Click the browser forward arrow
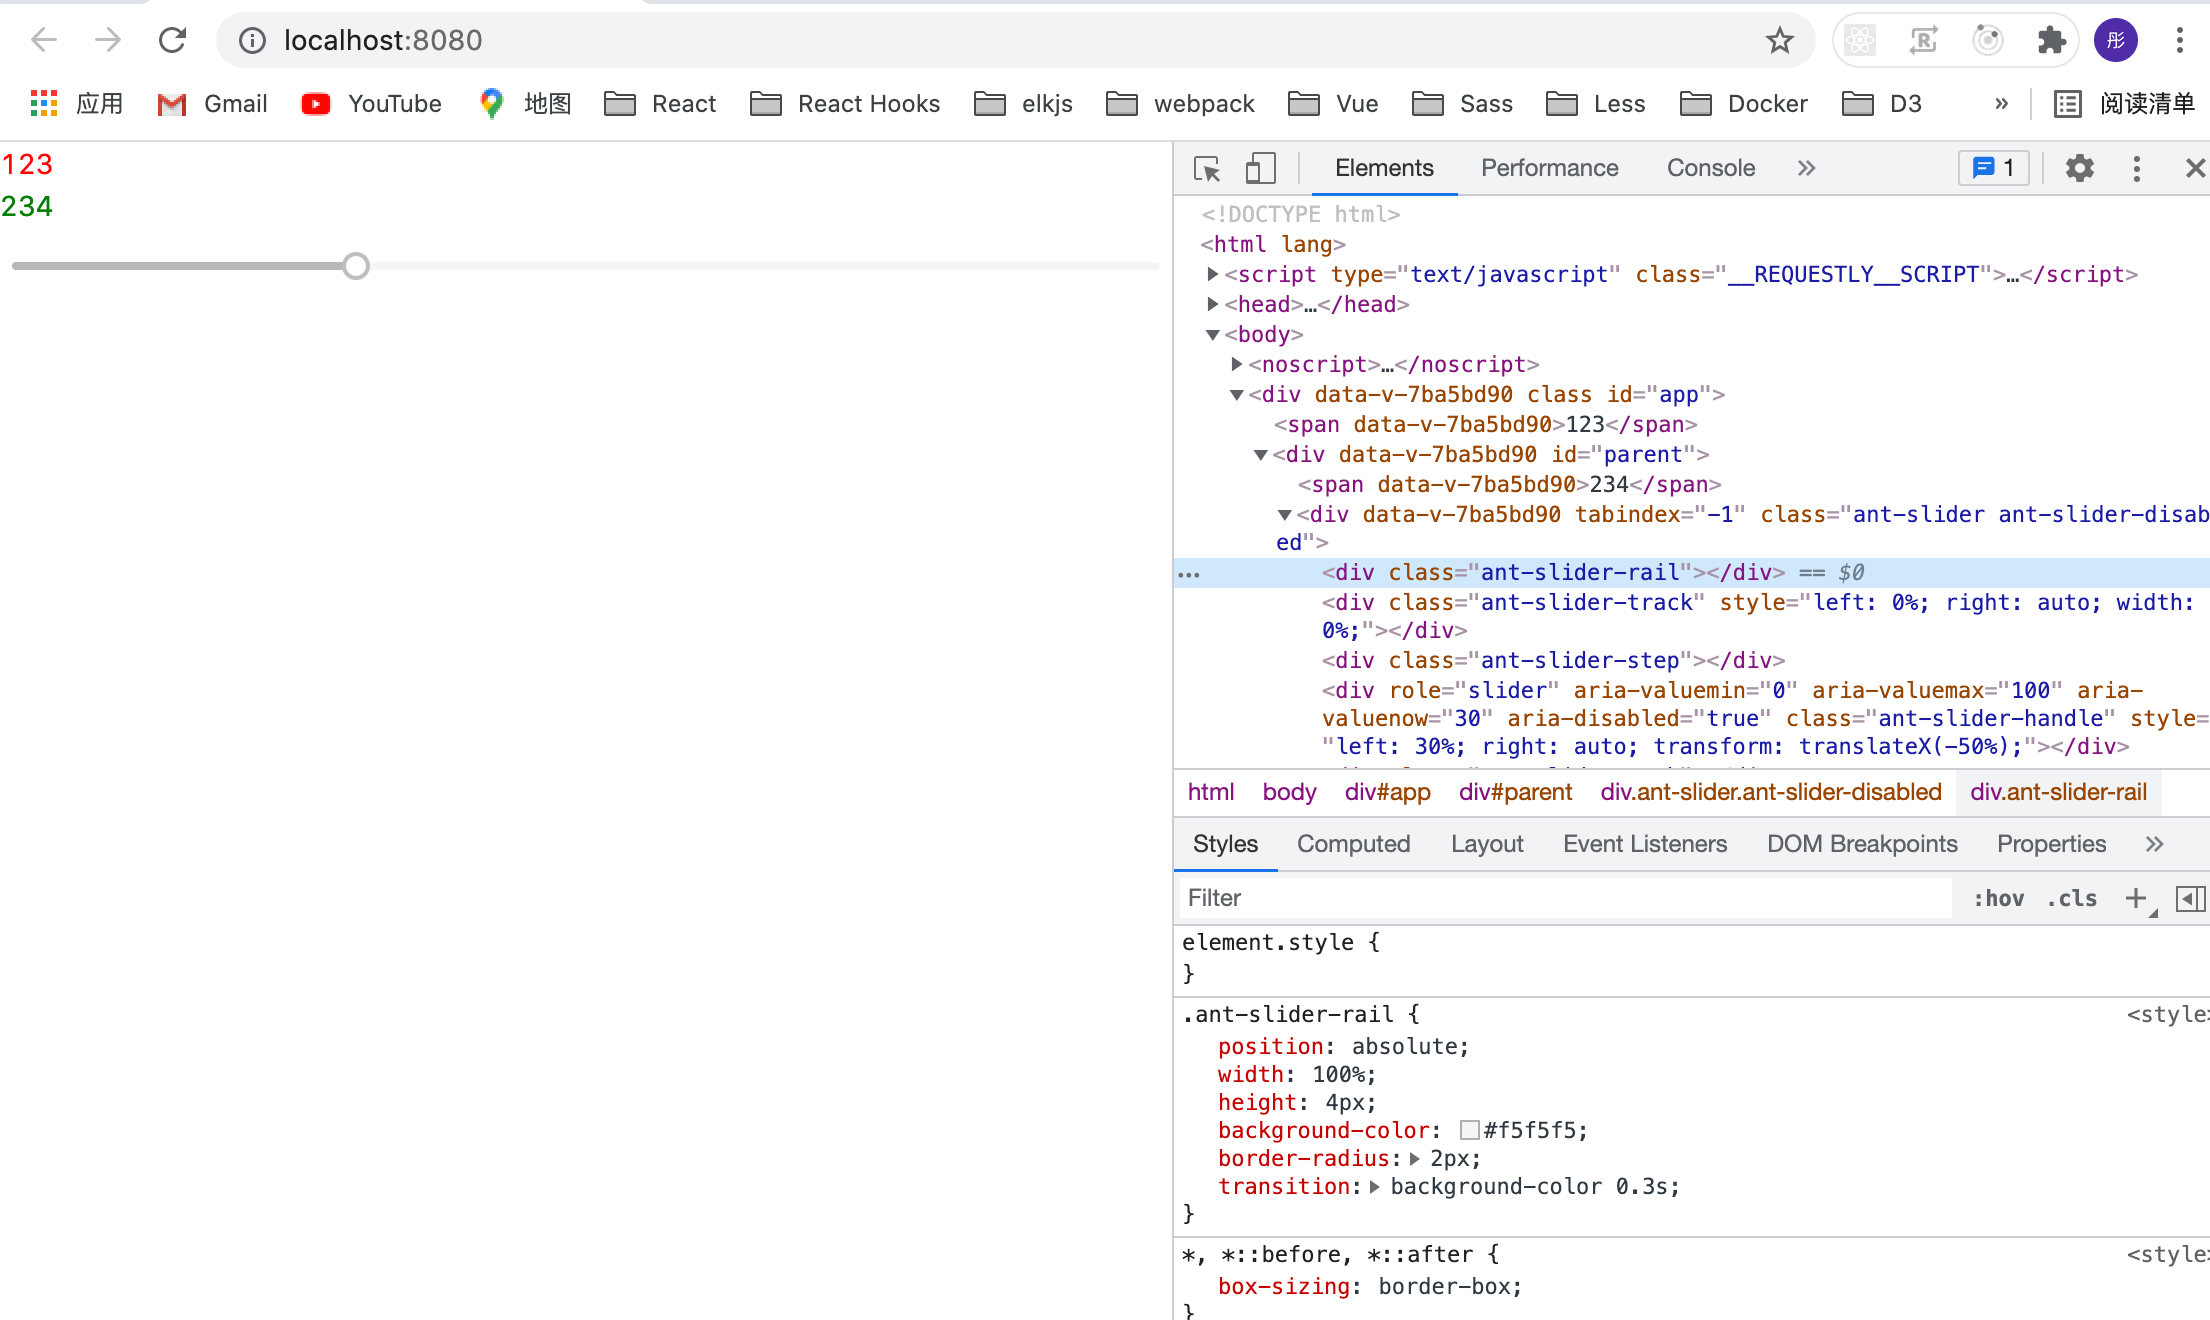This screenshot has width=2210, height=1320. [107, 40]
